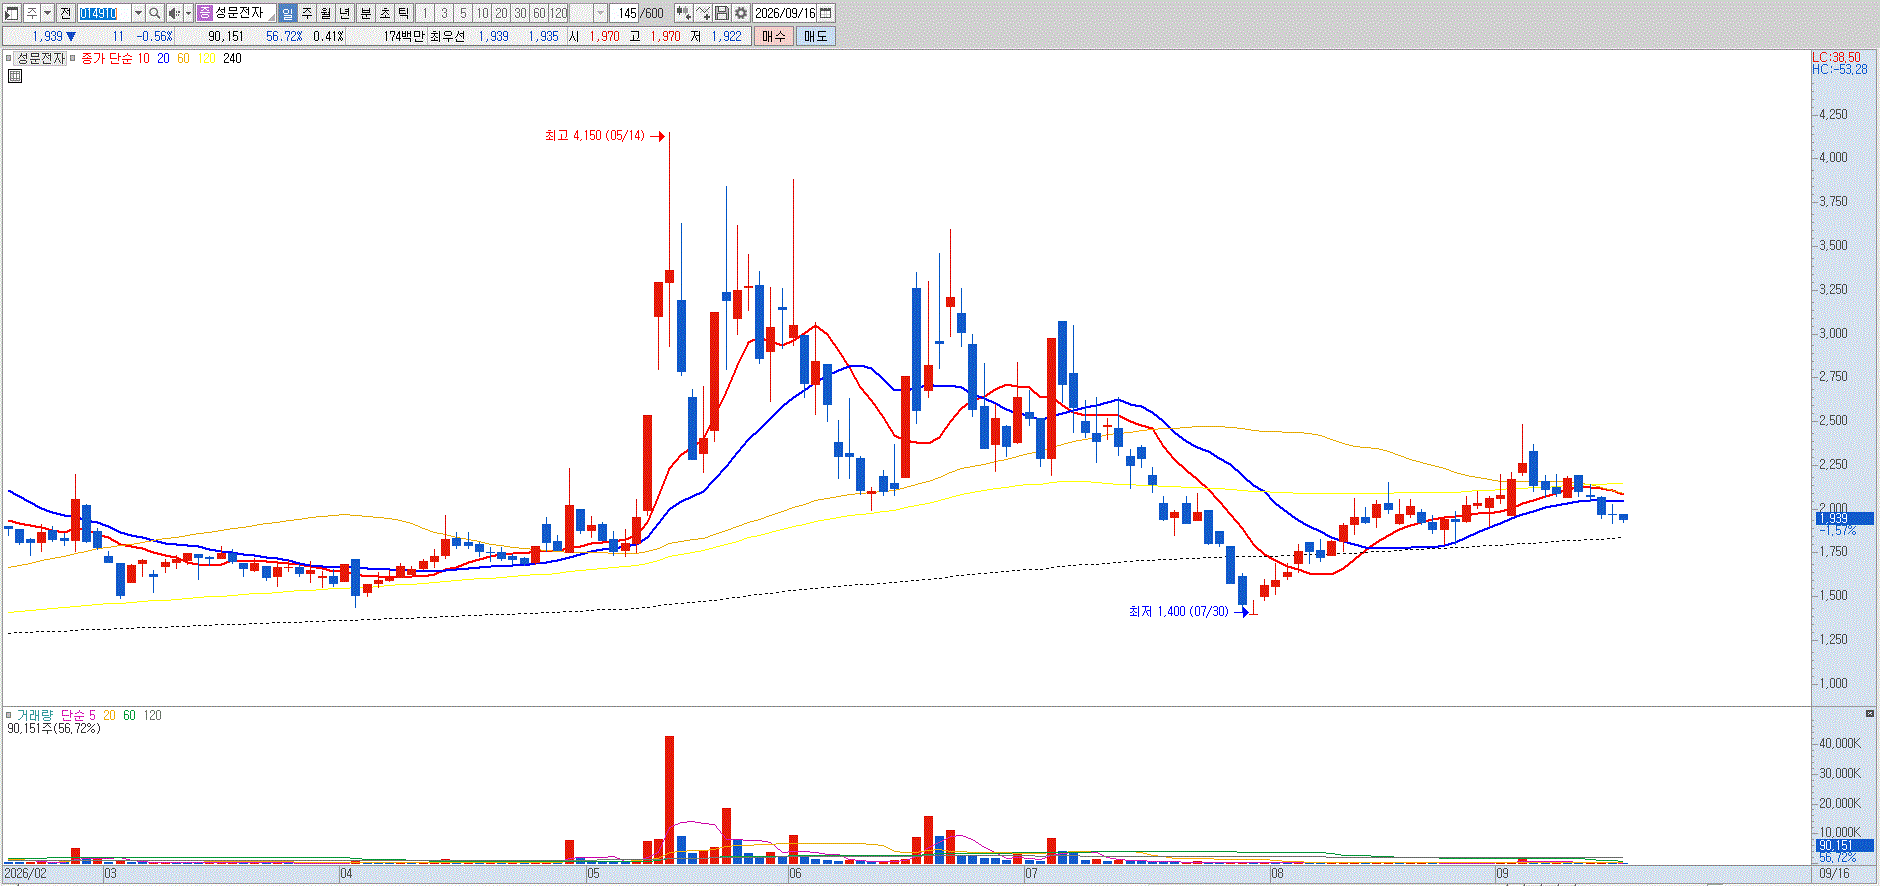Click the window layout icon at top-left
The height and width of the screenshot is (886, 1880).
(x=12, y=13)
